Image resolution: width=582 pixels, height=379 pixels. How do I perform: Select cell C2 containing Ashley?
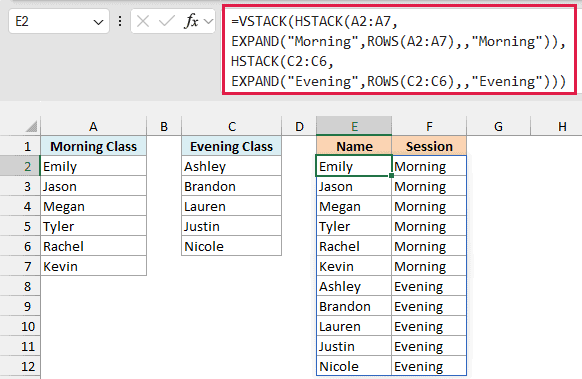[232, 166]
